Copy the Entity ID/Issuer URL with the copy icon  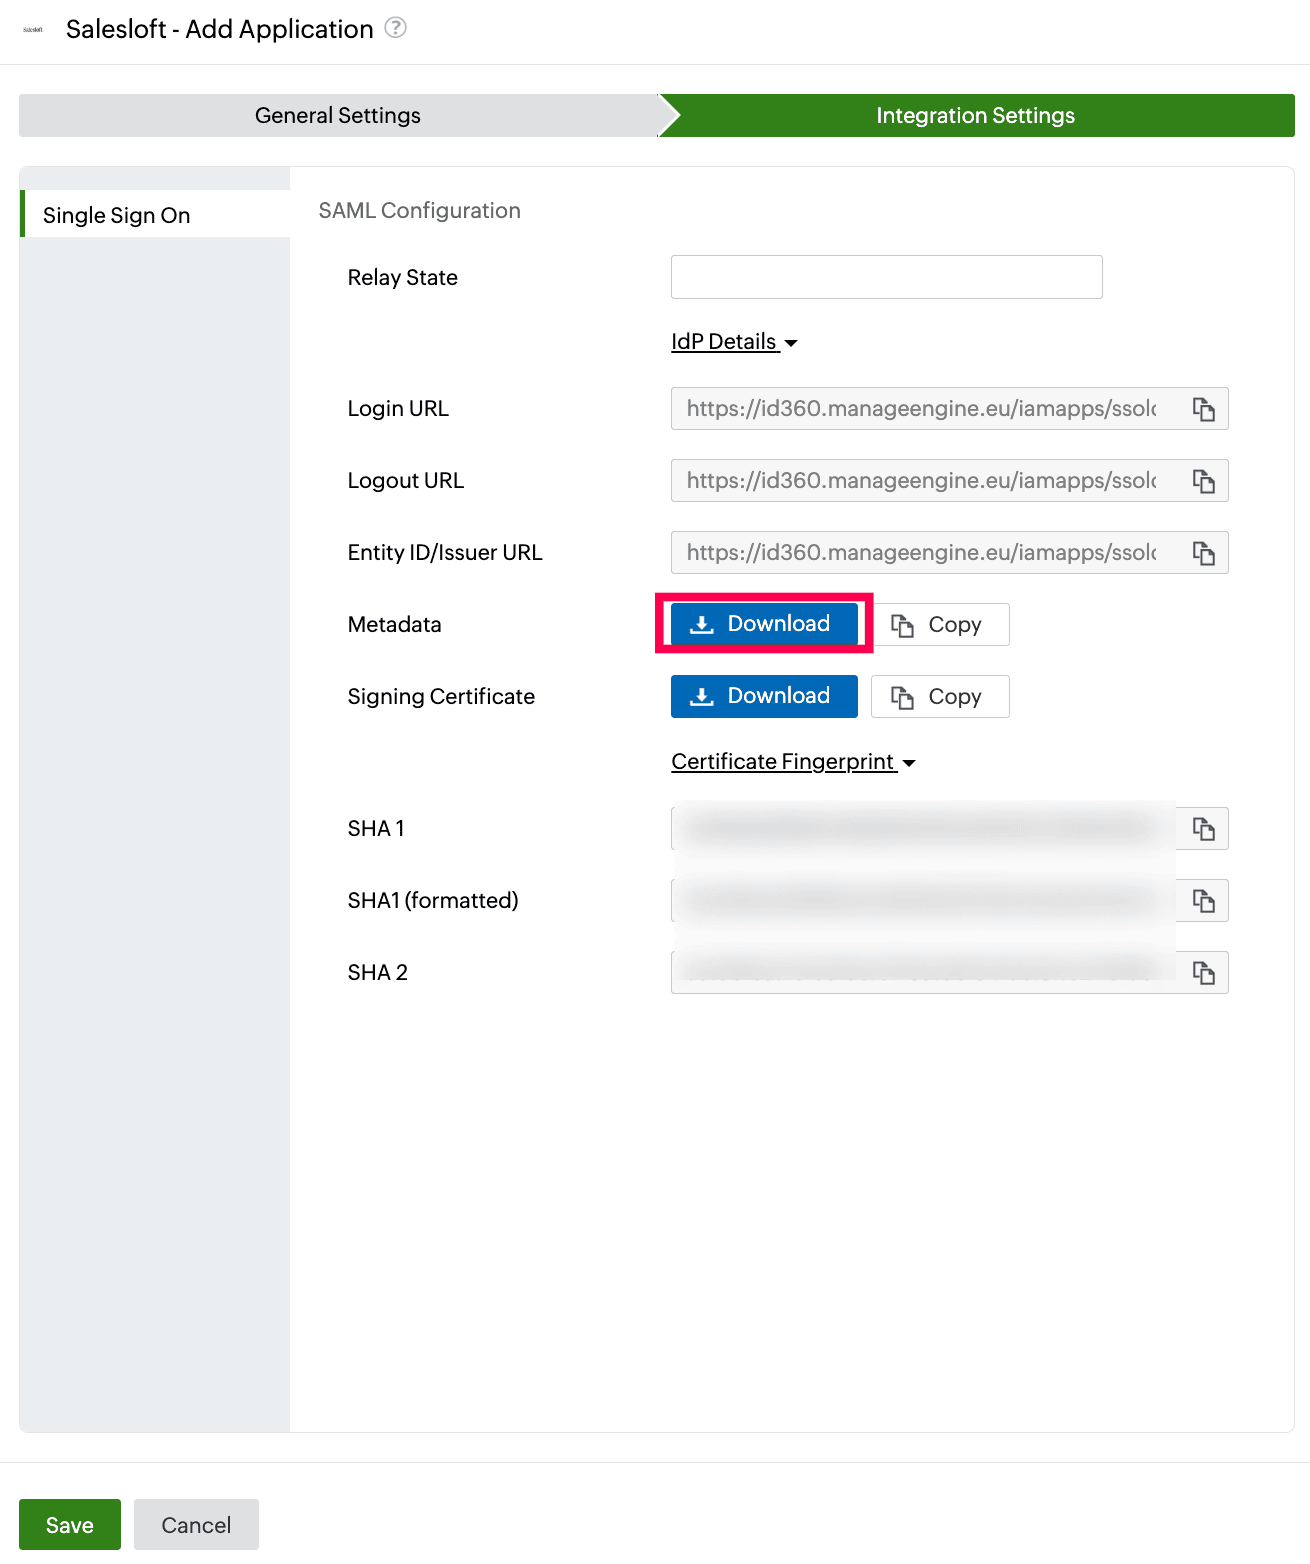pos(1203,552)
